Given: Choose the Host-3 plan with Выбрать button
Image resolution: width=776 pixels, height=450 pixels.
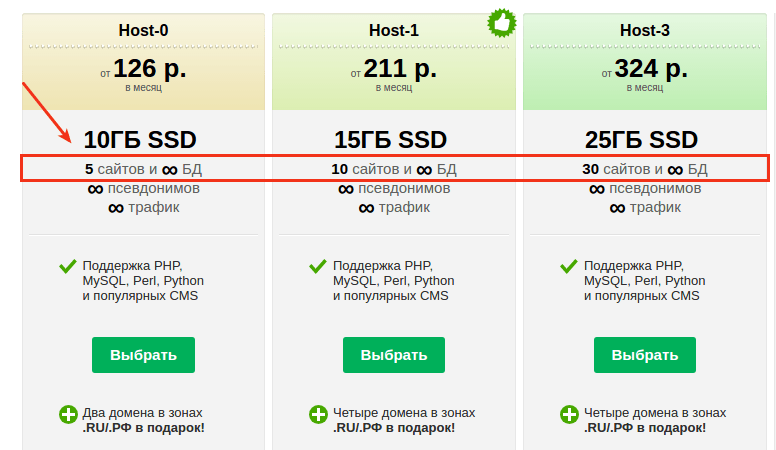Looking at the screenshot, I should click(645, 355).
